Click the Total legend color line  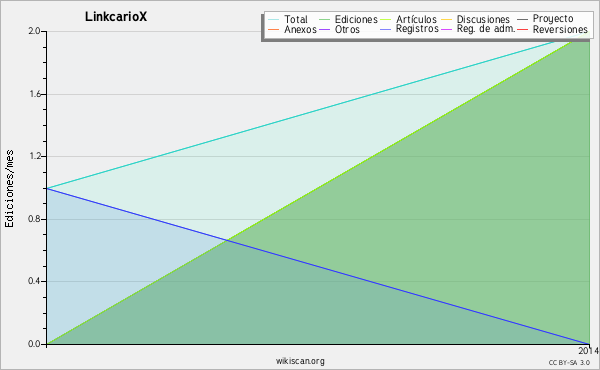pyautogui.click(x=273, y=19)
